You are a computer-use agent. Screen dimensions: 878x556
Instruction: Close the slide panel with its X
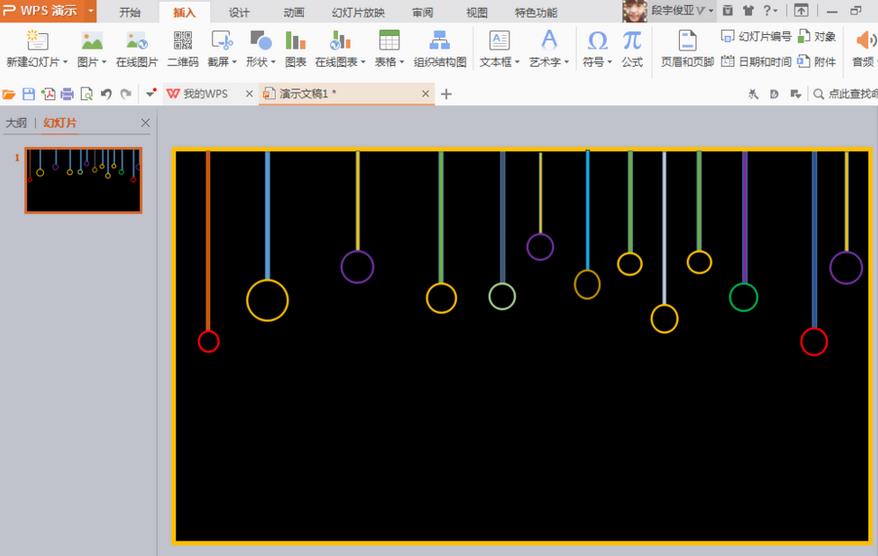[x=145, y=123]
